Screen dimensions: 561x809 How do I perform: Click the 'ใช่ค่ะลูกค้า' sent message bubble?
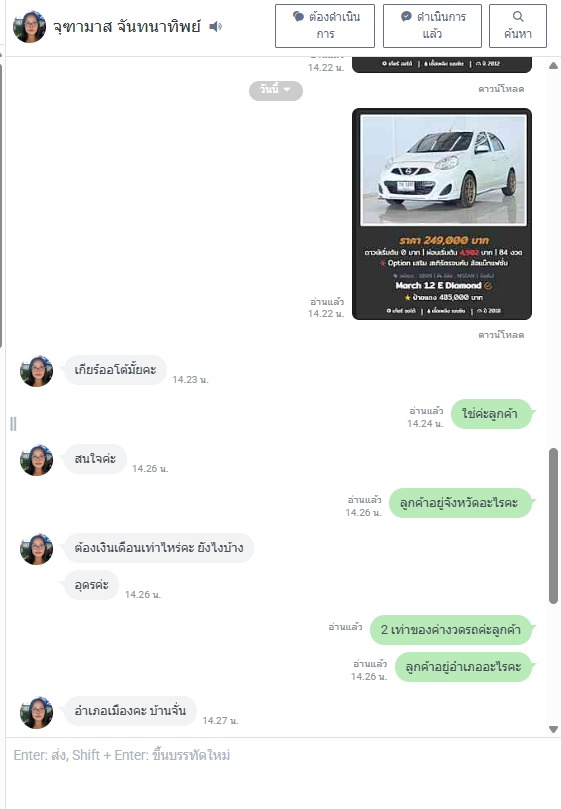click(490, 414)
